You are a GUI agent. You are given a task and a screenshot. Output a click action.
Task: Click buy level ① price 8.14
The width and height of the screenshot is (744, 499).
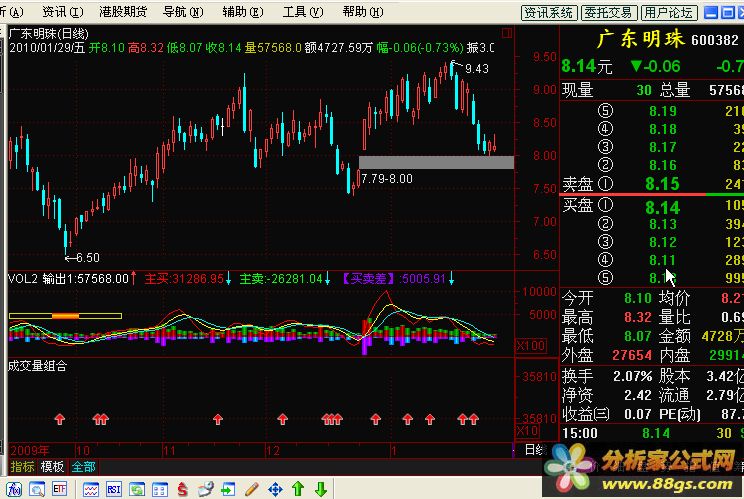(x=662, y=207)
